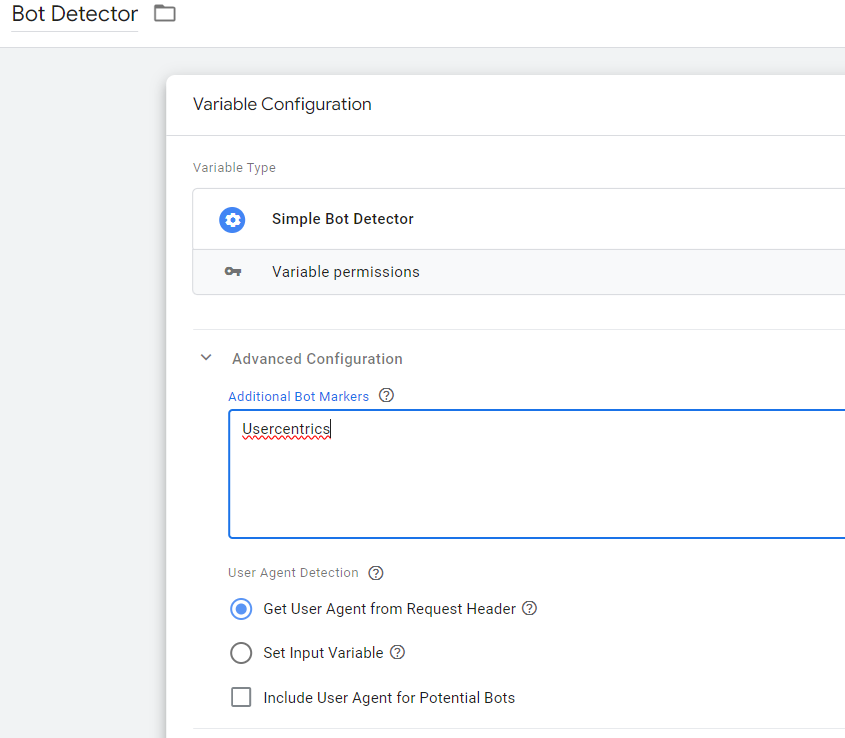Select Get User Agent from Request Header
The width and height of the screenshot is (845, 738).
pyautogui.click(x=241, y=608)
